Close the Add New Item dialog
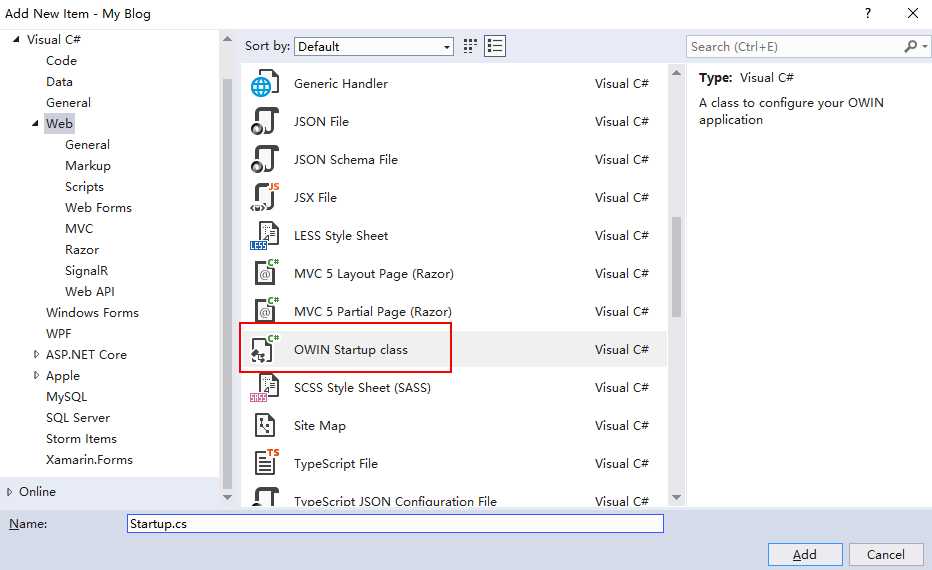 912,13
